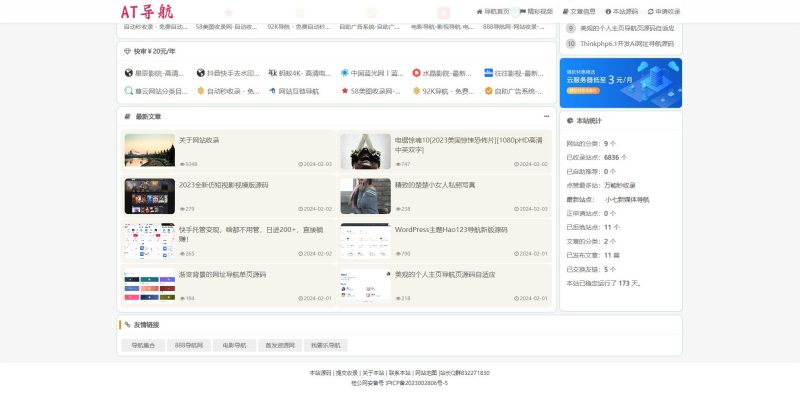
Task: Click the 申请收录 refresh icon in the nav
Action: coord(651,11)
